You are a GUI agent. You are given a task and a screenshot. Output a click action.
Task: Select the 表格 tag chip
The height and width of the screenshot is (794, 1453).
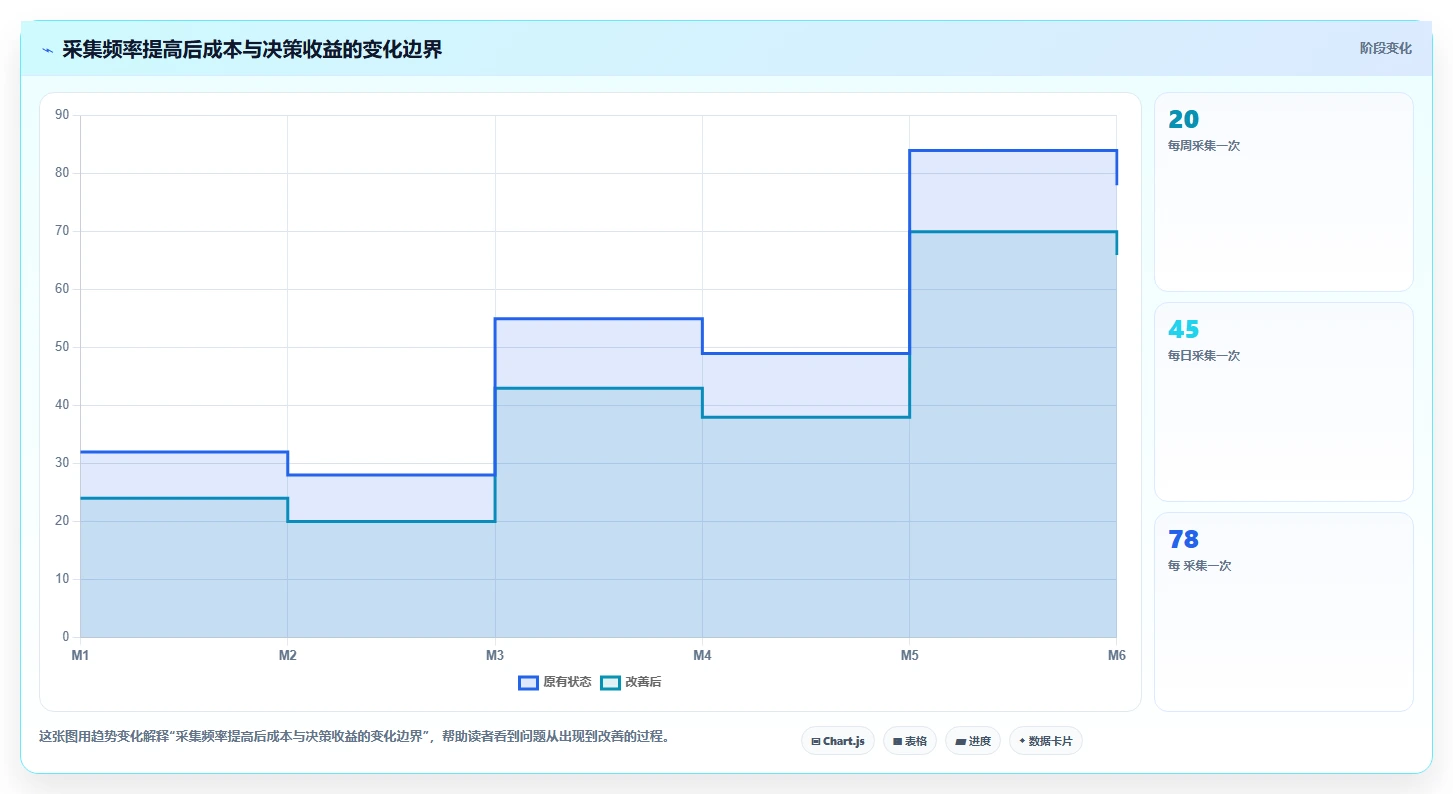(x=910, y=741)
